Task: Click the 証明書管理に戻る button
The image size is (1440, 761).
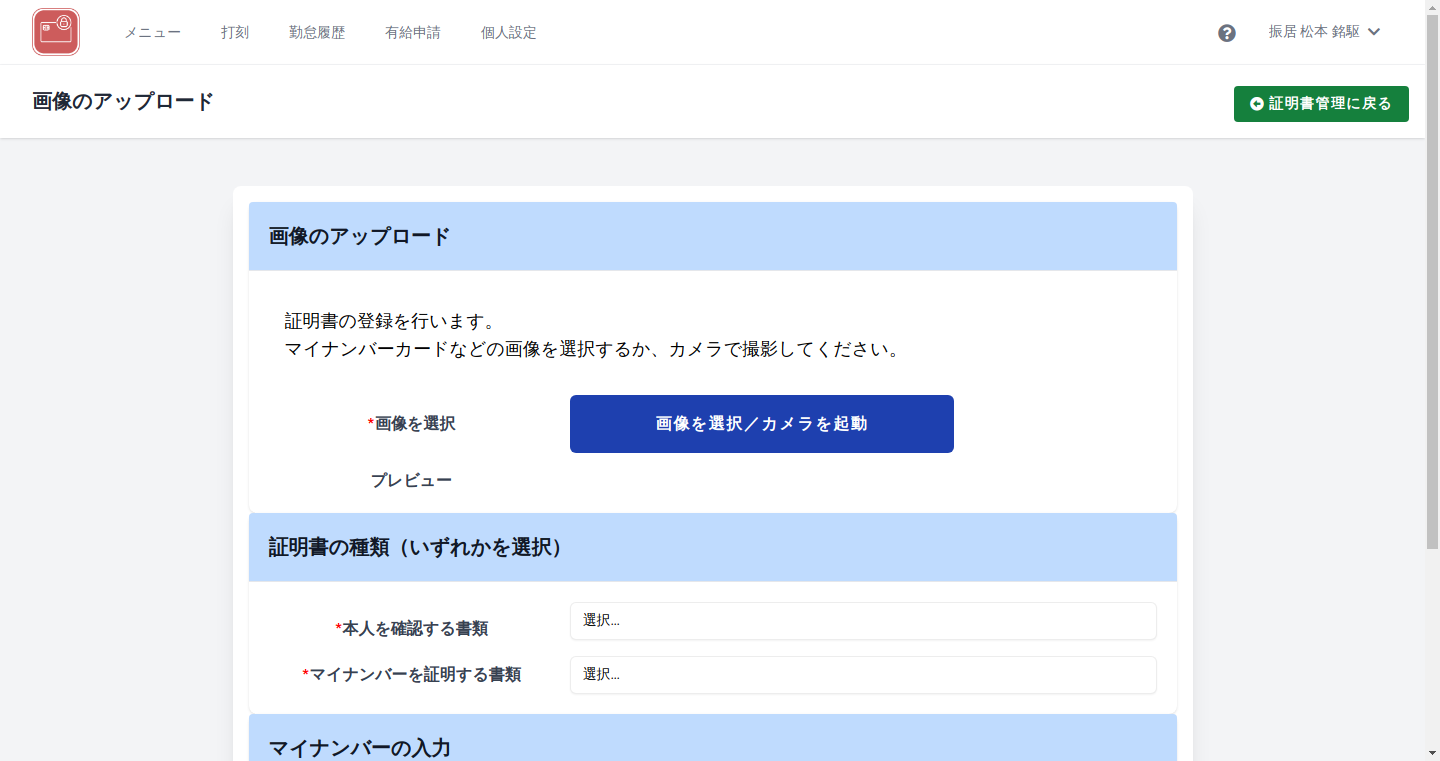Action: (x=1321, y=104)
